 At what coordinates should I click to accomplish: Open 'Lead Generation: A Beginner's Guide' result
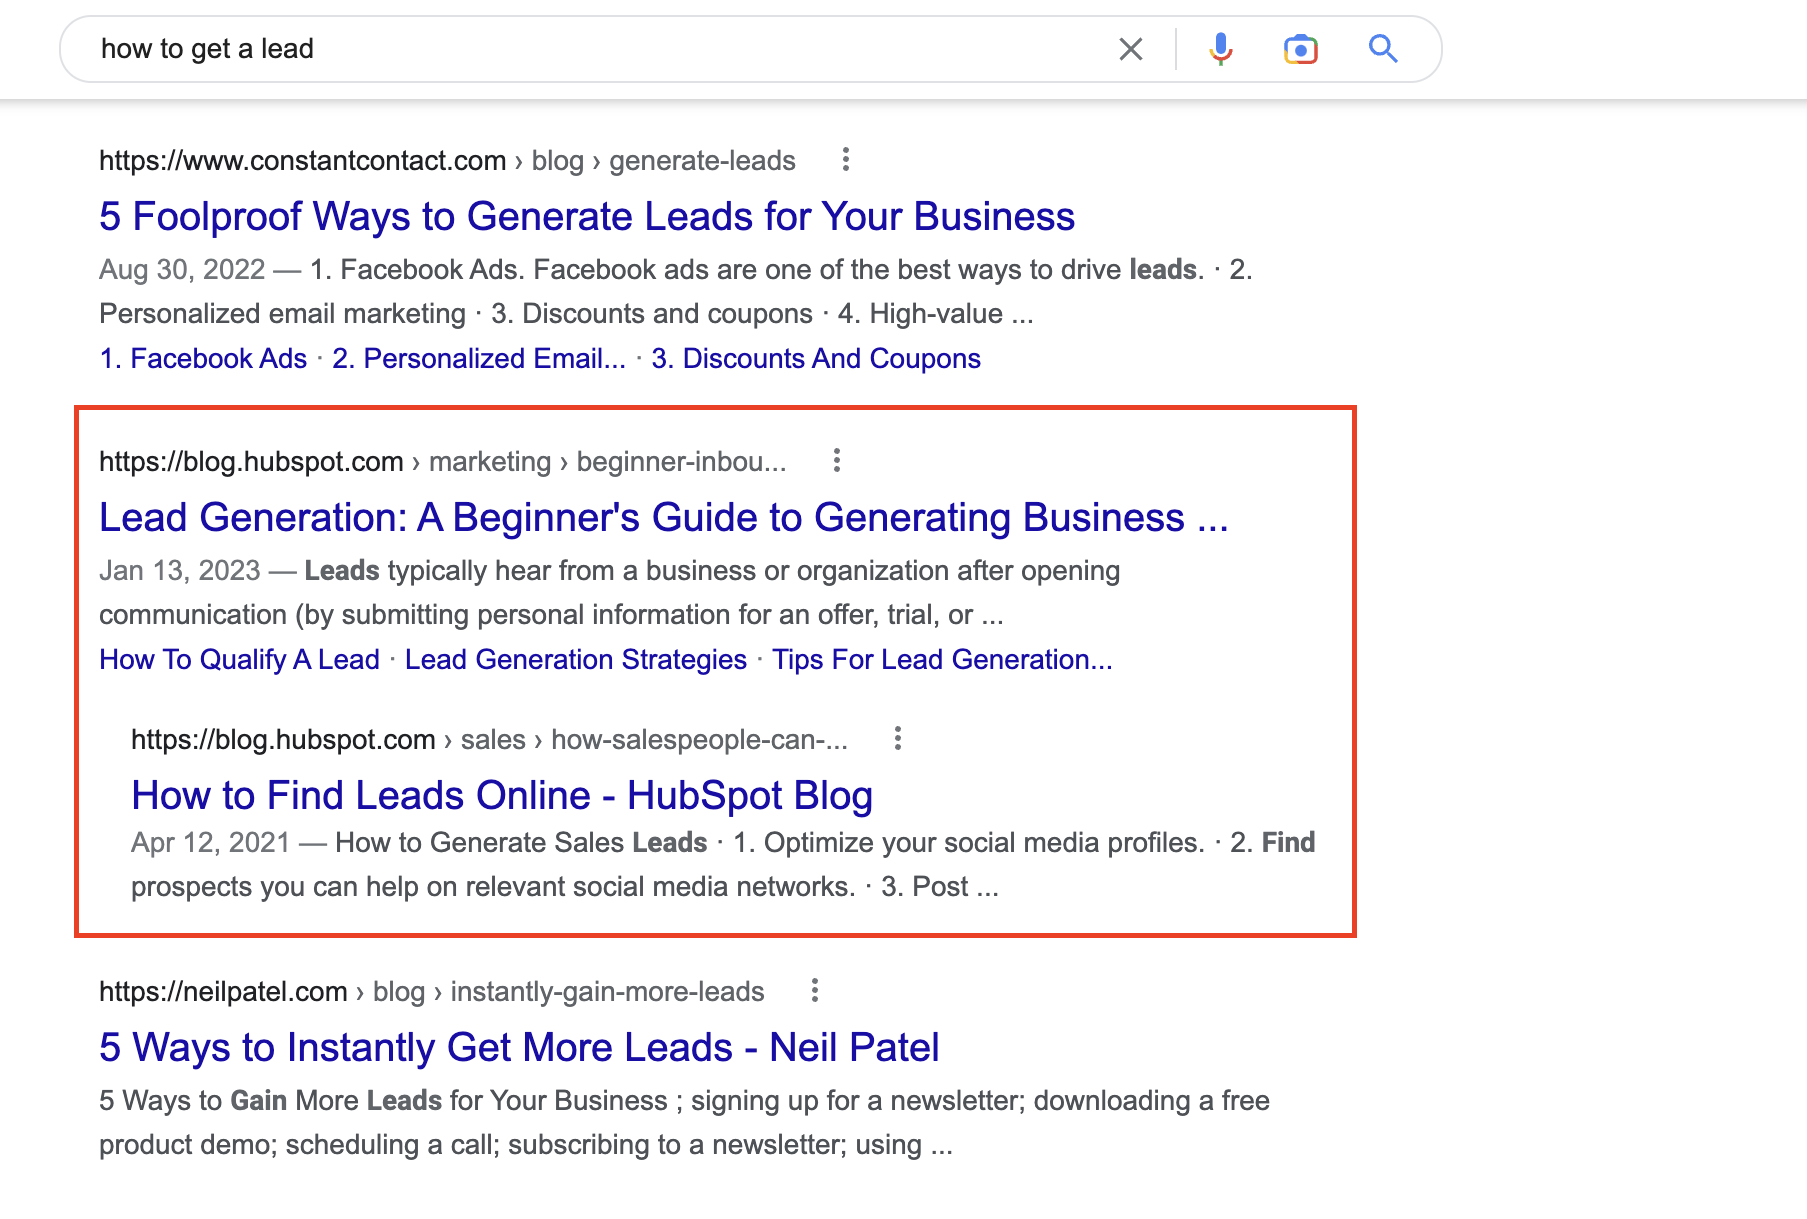pyautogui.click(x=663, y=518)
